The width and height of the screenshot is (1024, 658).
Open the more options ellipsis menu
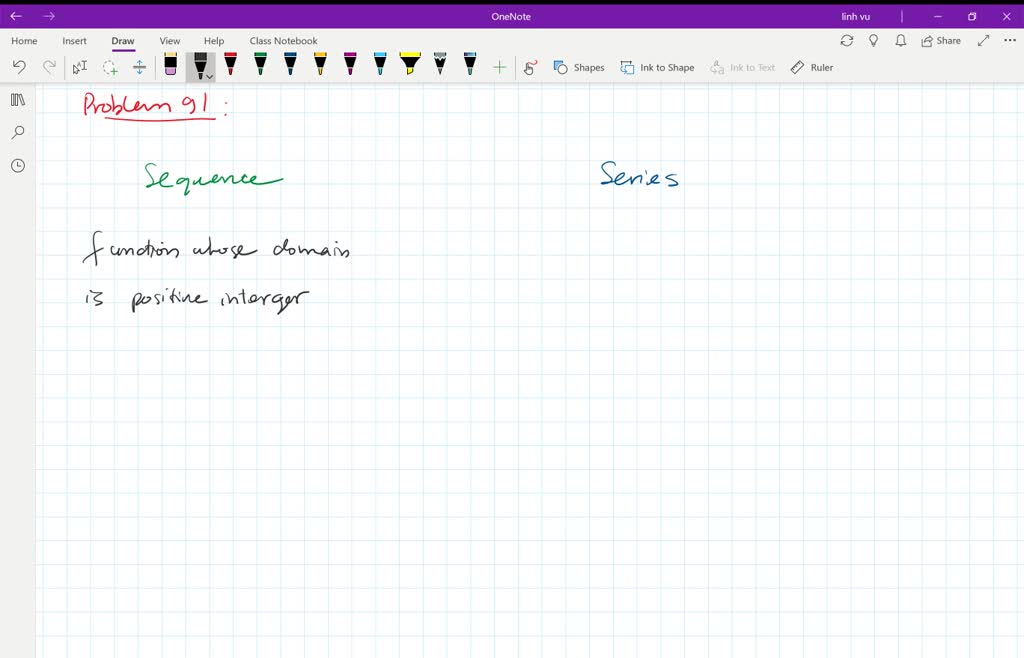1010,40
